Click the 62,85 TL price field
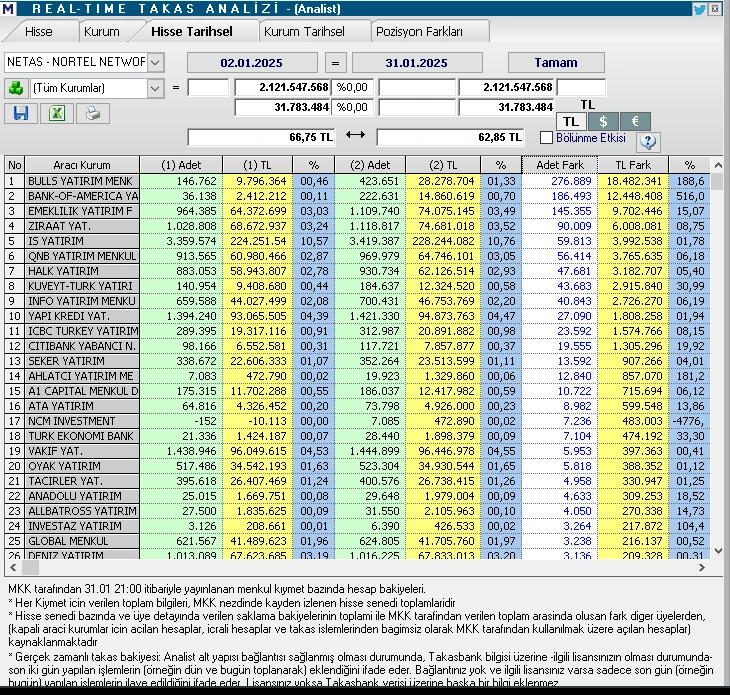The height and width of the screenshot is (695, 730). [x=450, y=137]
